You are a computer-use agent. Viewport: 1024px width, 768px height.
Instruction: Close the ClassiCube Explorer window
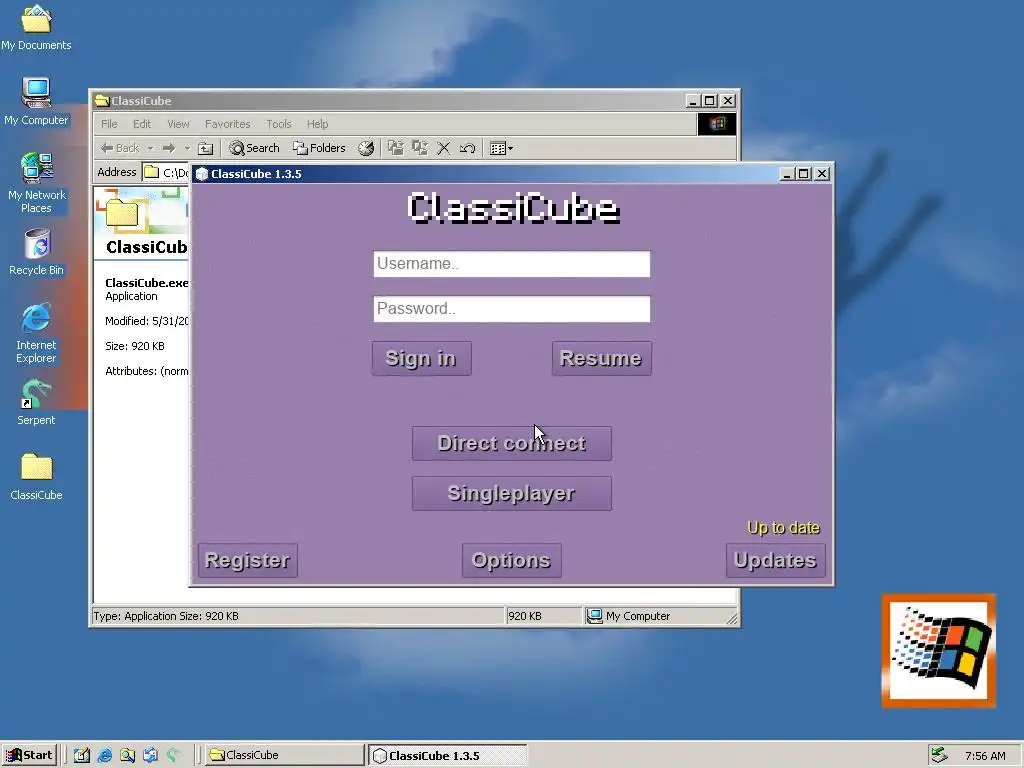(x=728, y=101)
